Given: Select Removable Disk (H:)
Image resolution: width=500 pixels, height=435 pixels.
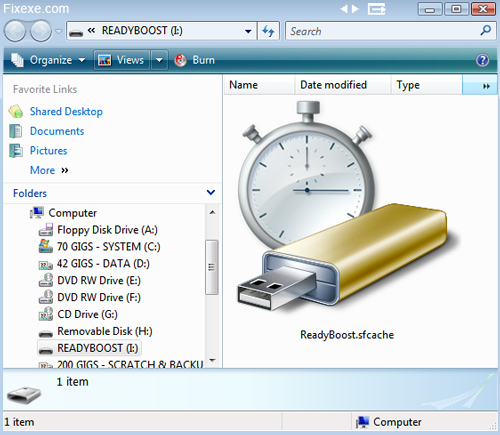Looking at the screenshot, I should pyautogui.click(x=105, y=331).
